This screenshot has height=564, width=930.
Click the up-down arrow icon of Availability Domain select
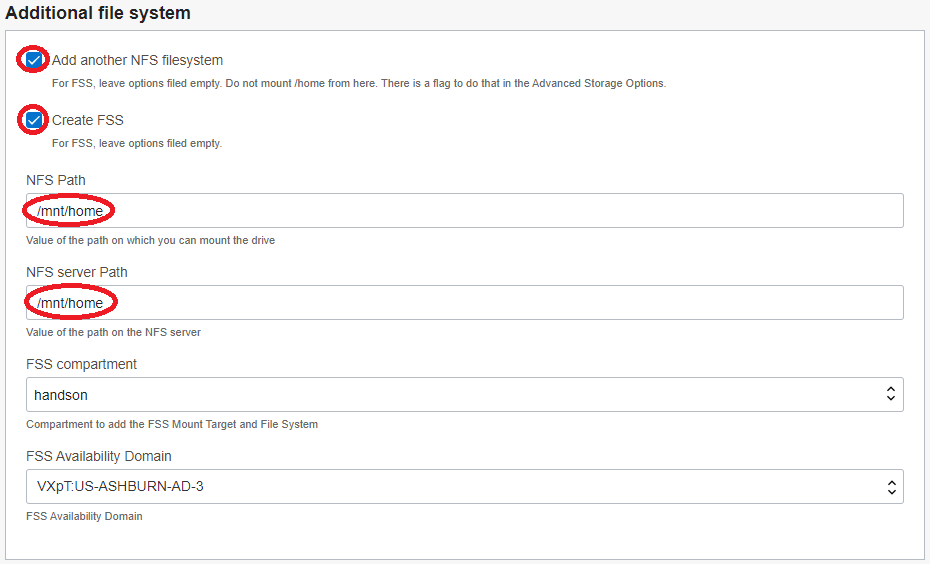click(x=890, y=487)
